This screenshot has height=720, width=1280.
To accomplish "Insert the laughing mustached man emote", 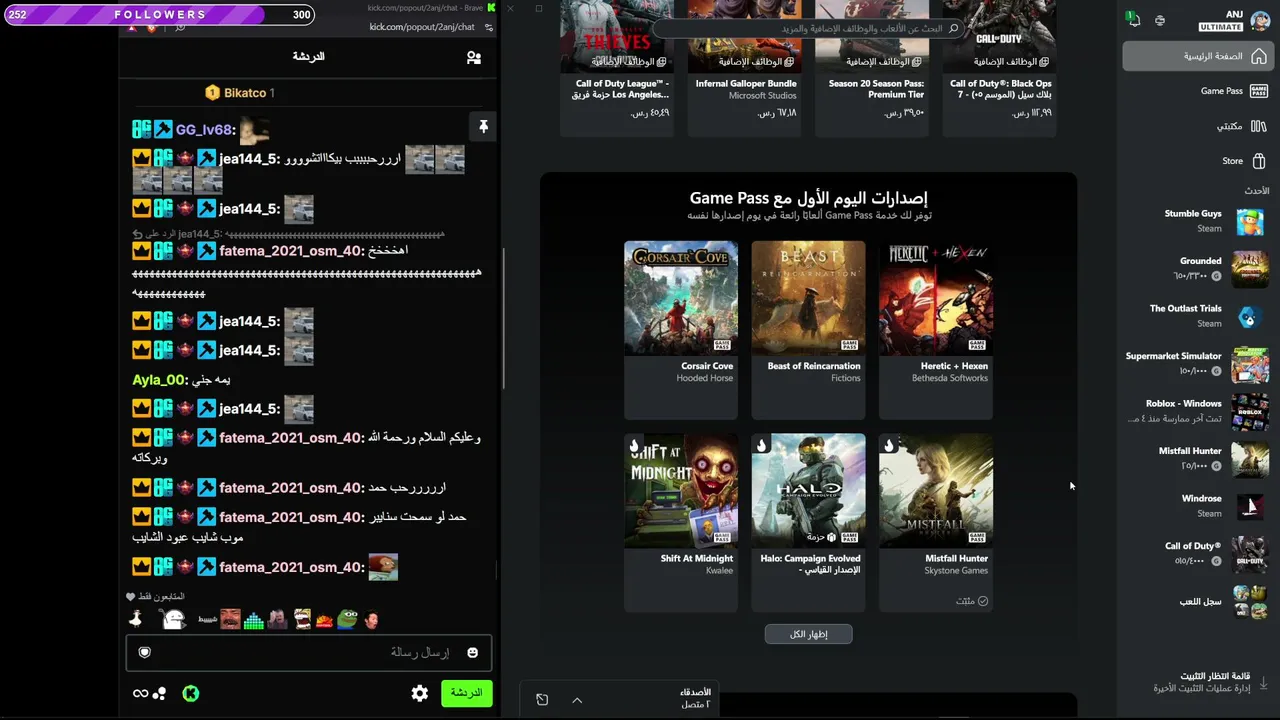I will (x=230, y=619).
